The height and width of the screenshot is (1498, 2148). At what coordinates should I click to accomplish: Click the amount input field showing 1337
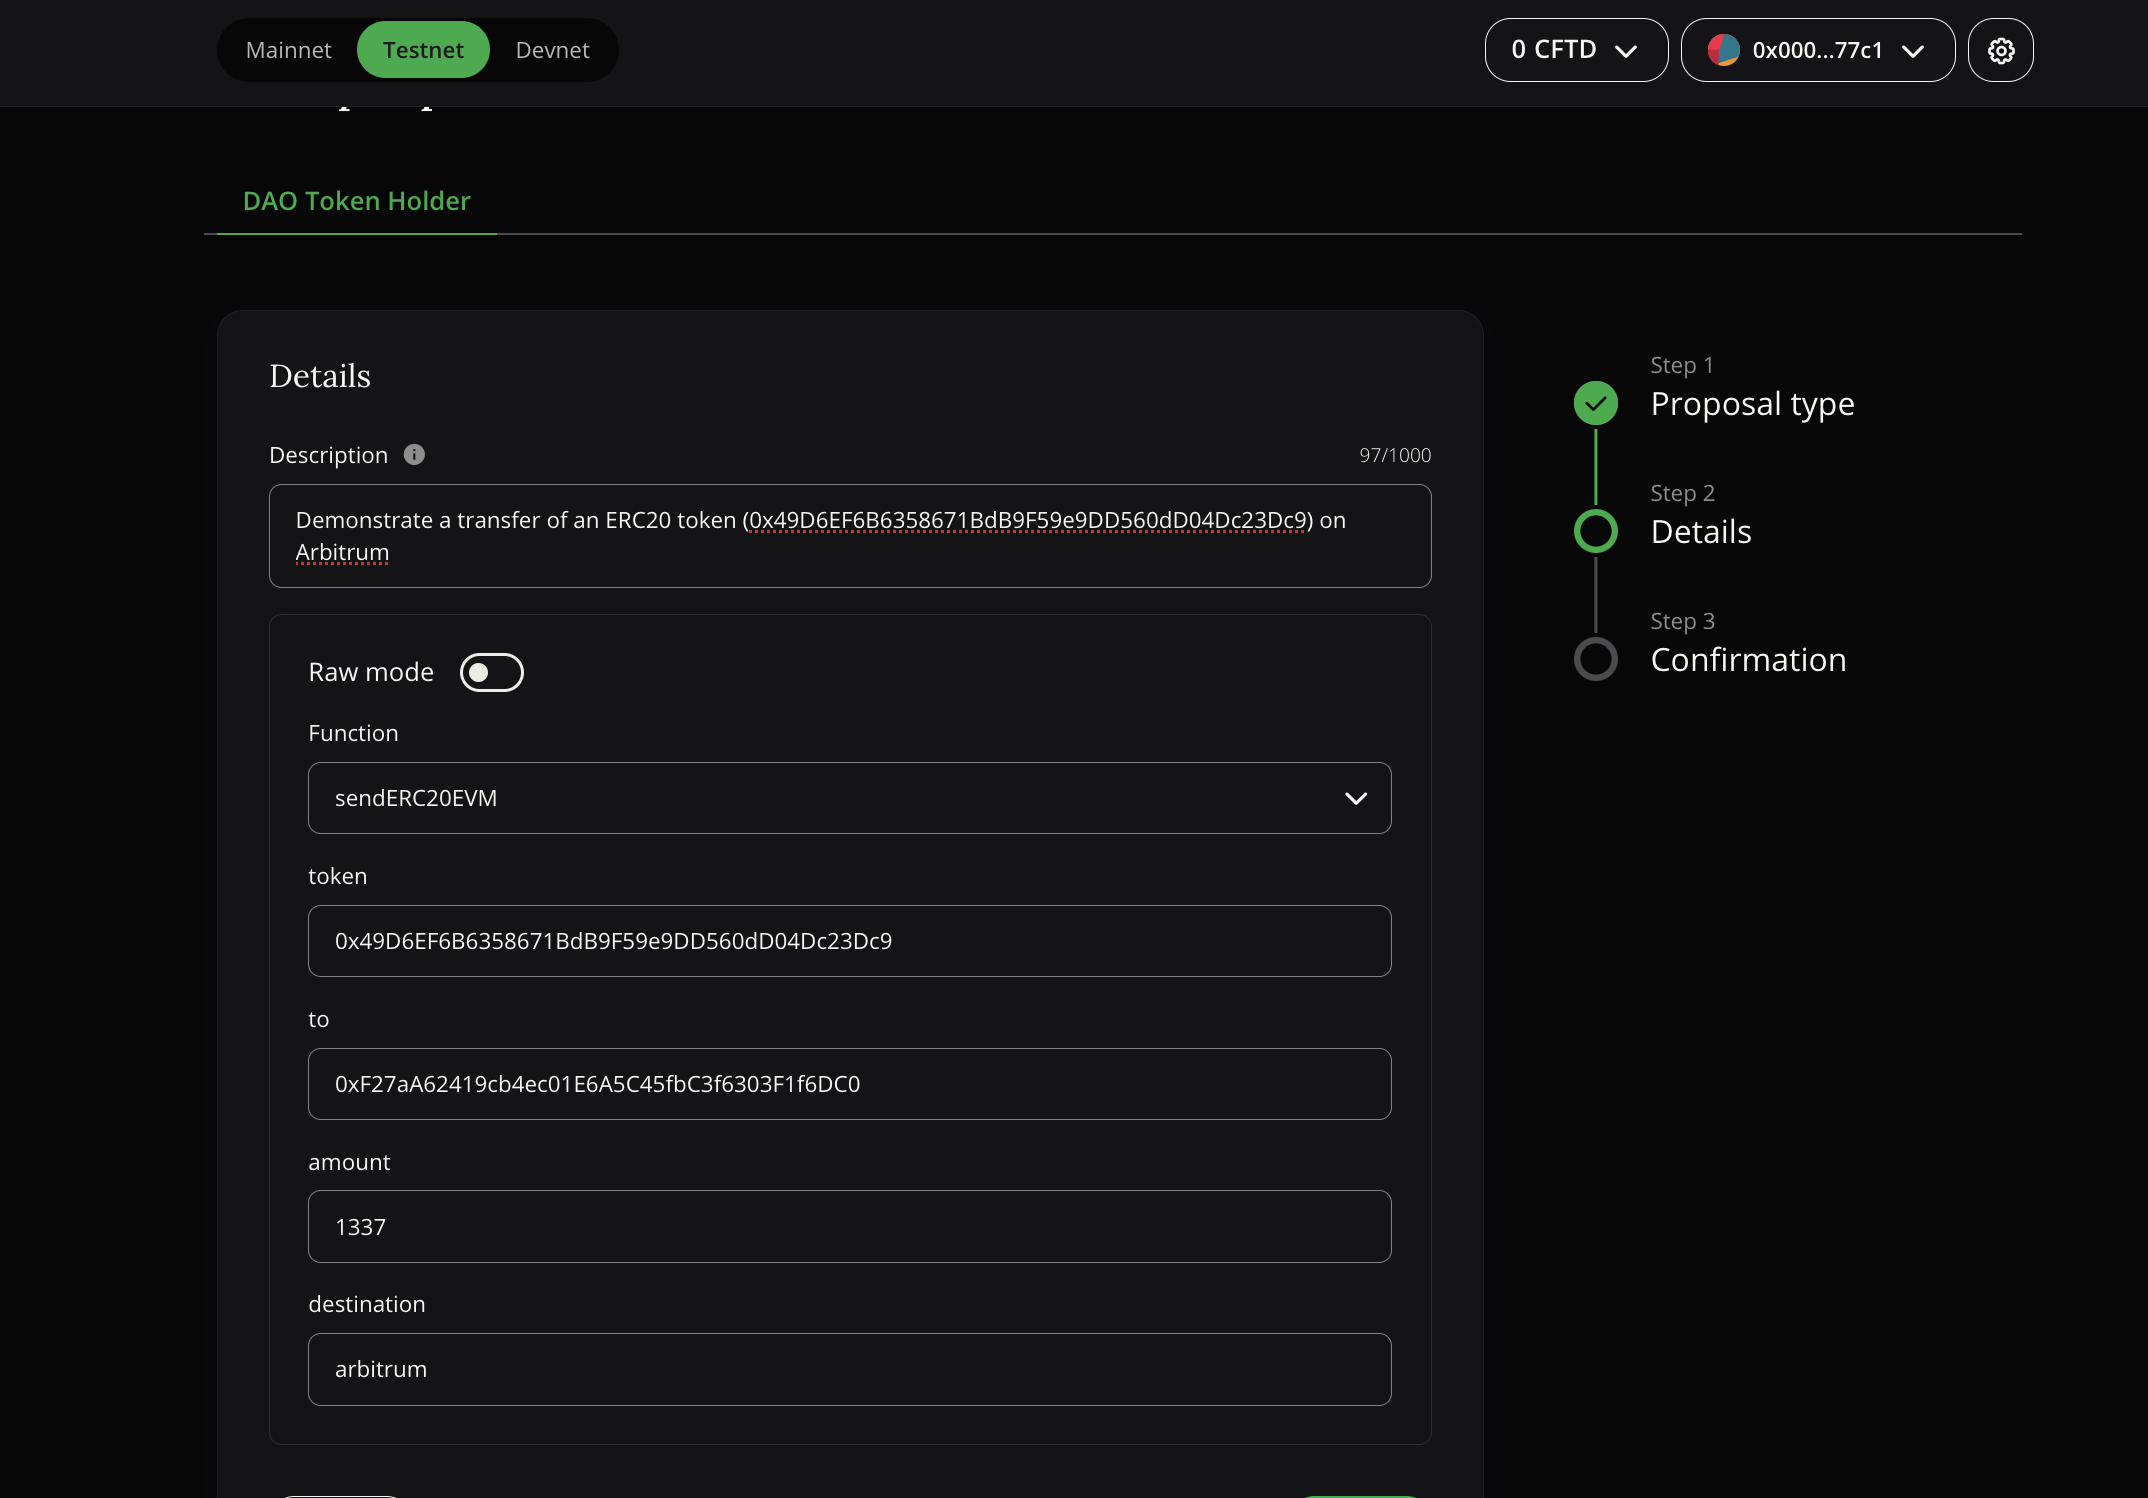[849, 1227]
